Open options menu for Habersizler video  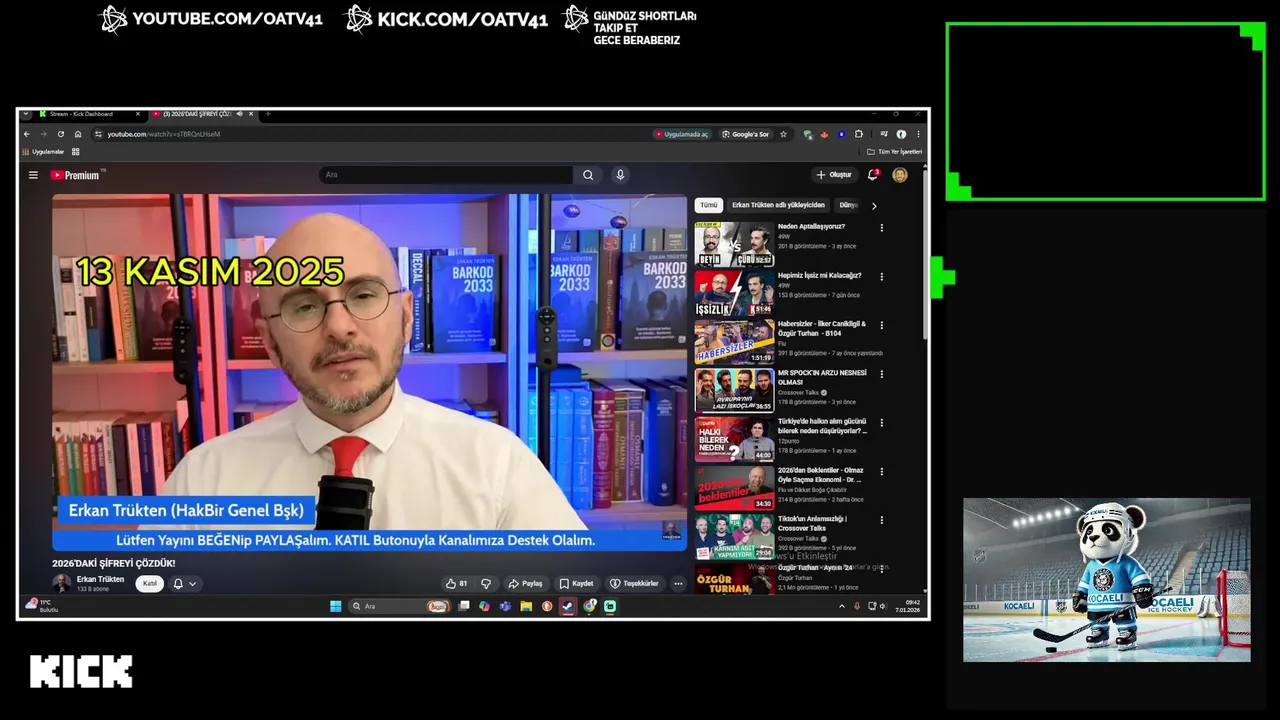point(882,325)
